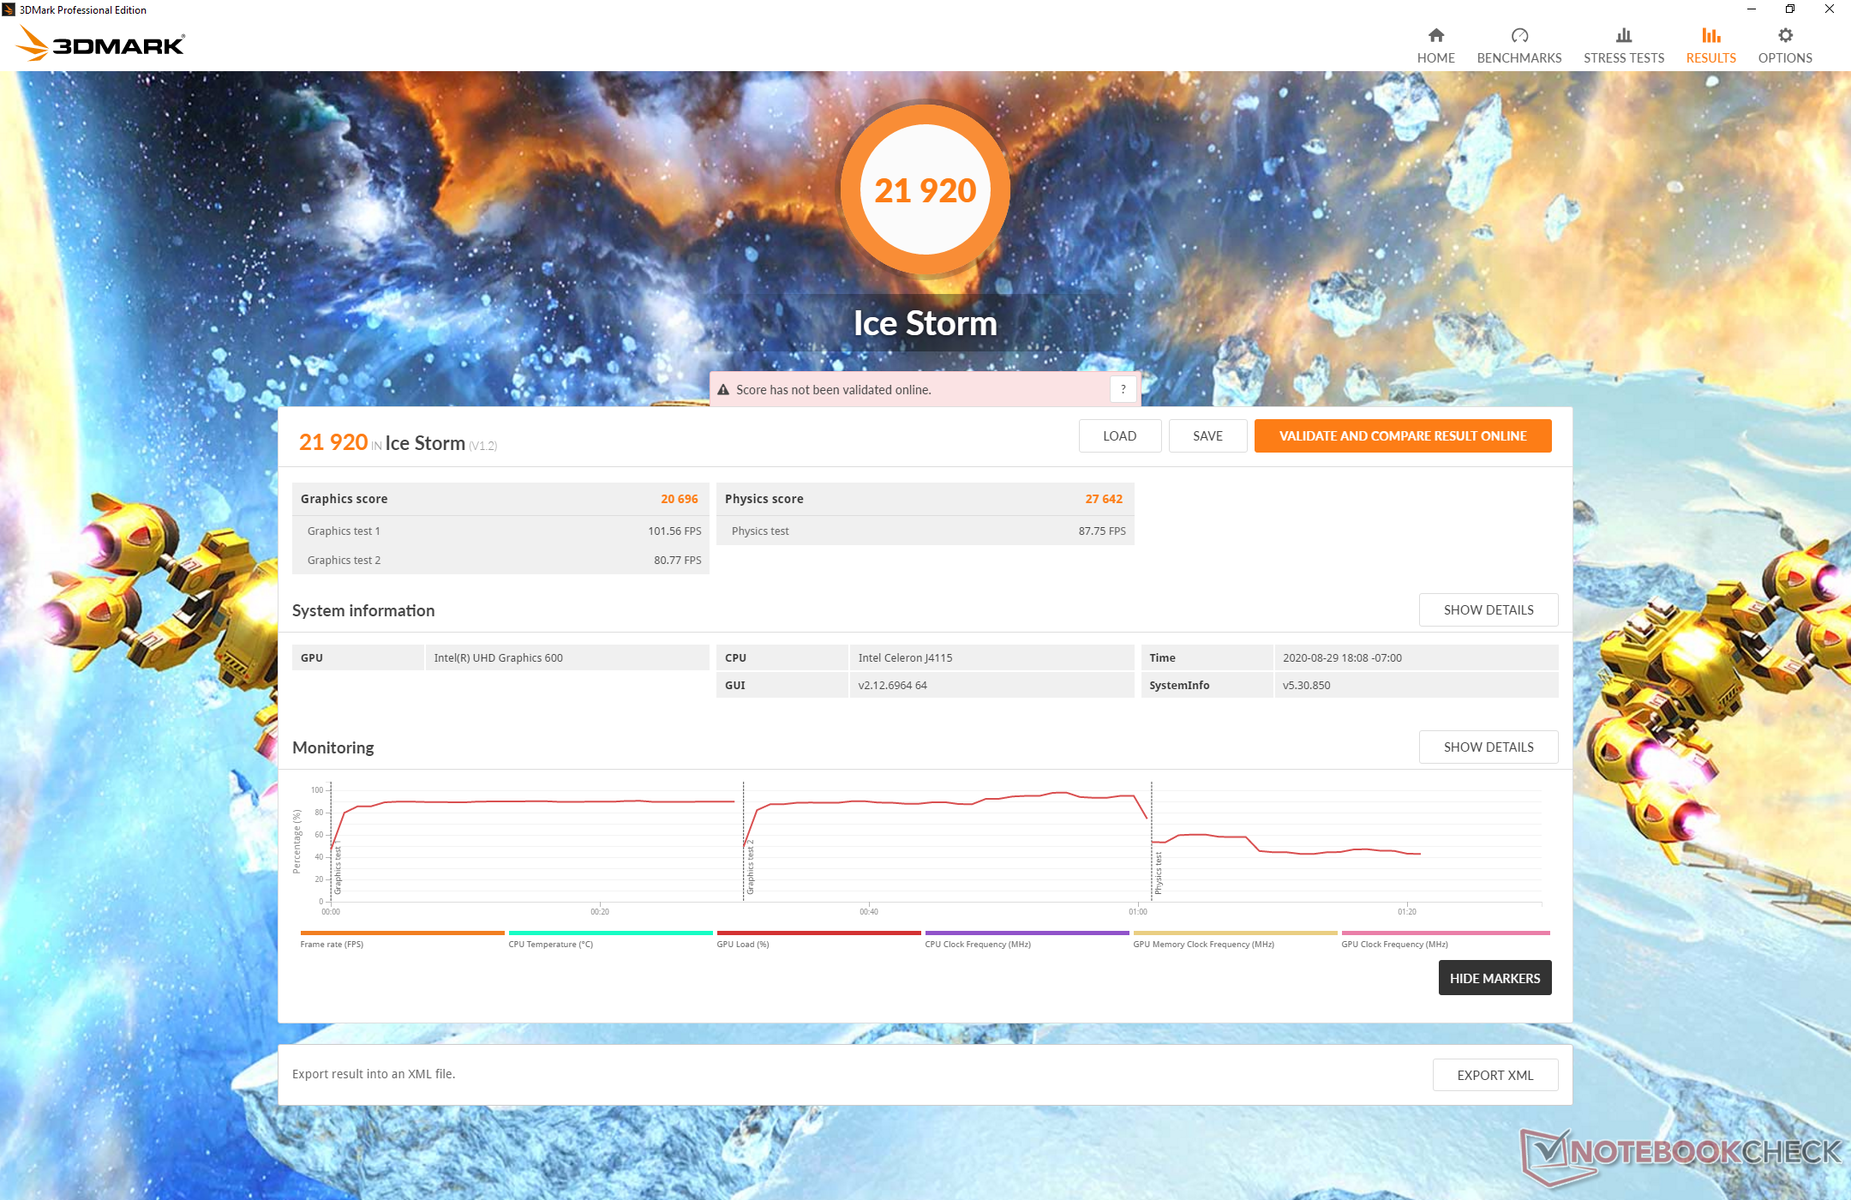
Task: Click the EXPORT XML button
Action: coord(1495,1075)
